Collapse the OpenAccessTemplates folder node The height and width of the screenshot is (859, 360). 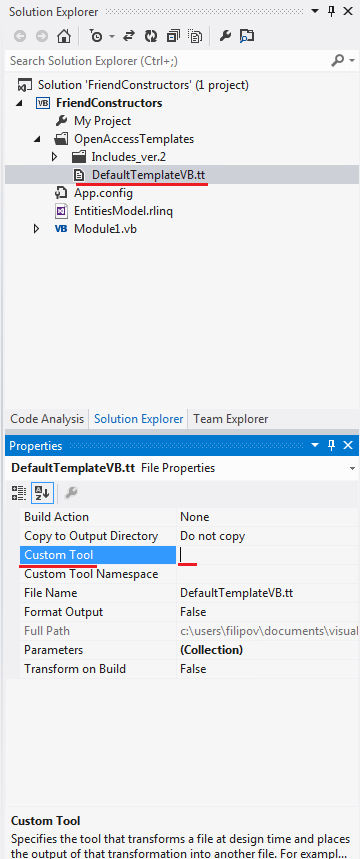click(x=37, y=139)
